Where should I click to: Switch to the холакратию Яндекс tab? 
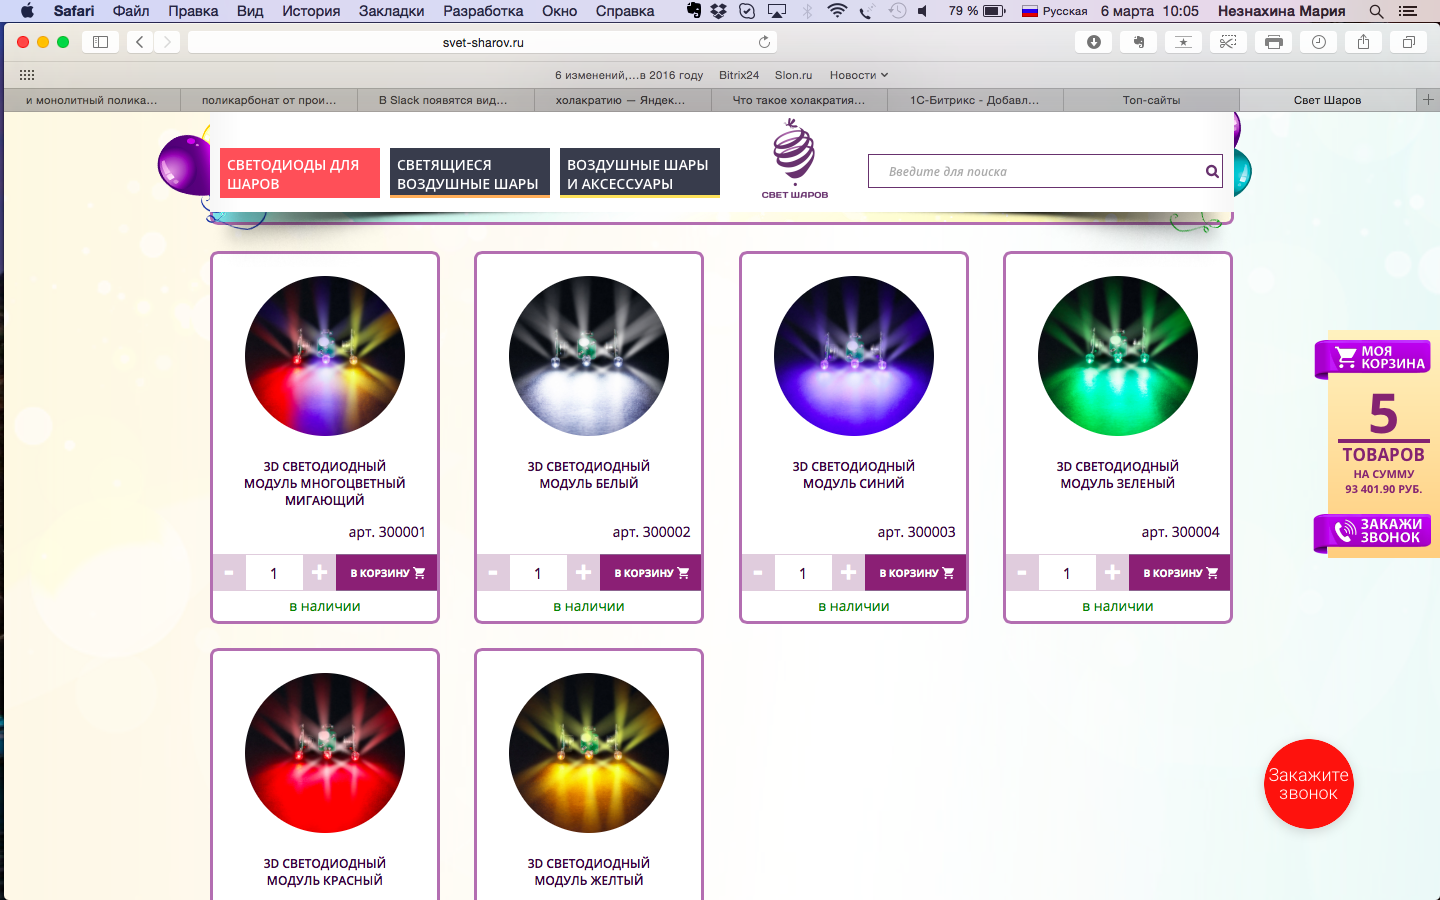click(621, 100)
